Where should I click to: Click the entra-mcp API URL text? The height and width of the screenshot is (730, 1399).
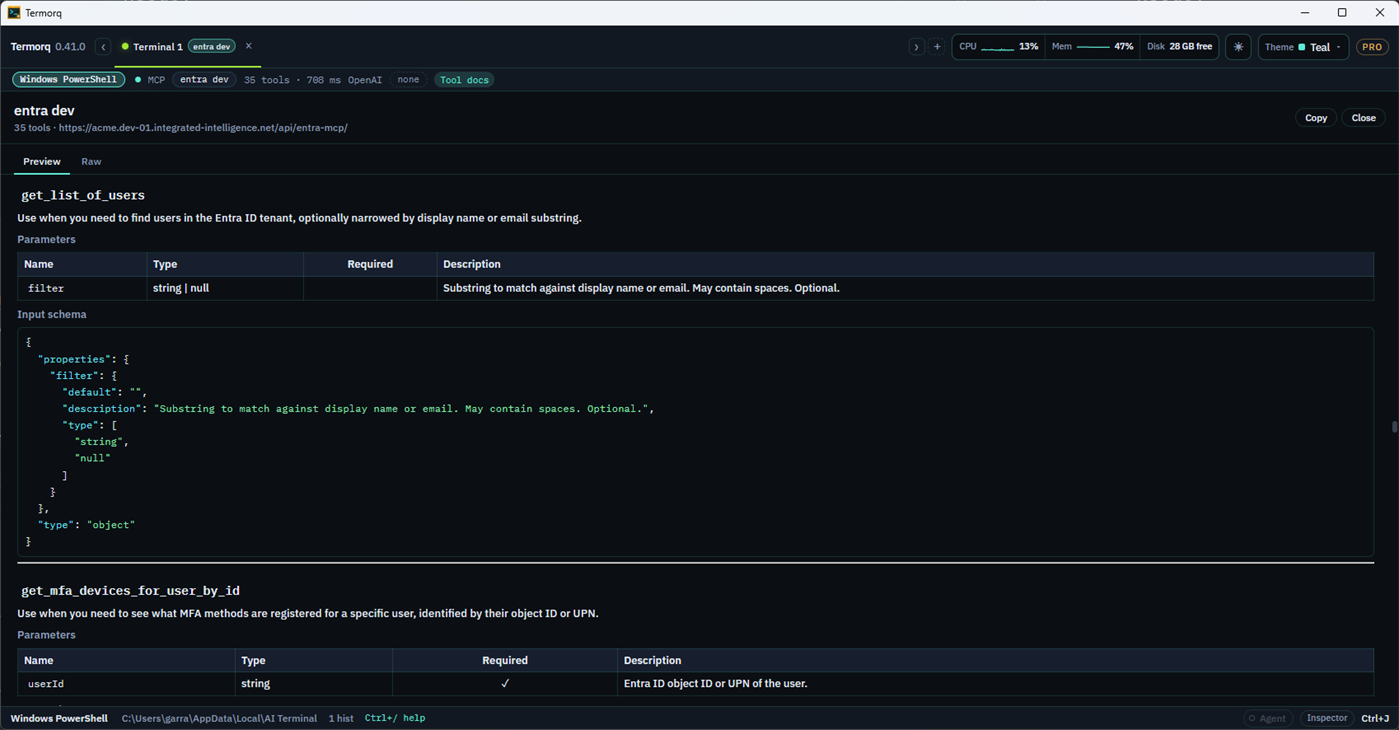click(203, 128)
